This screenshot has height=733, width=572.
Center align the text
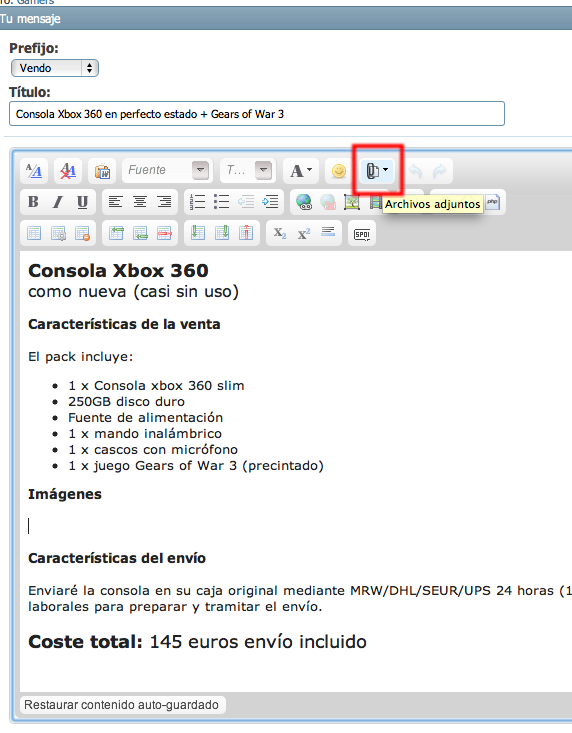[140, 202]
